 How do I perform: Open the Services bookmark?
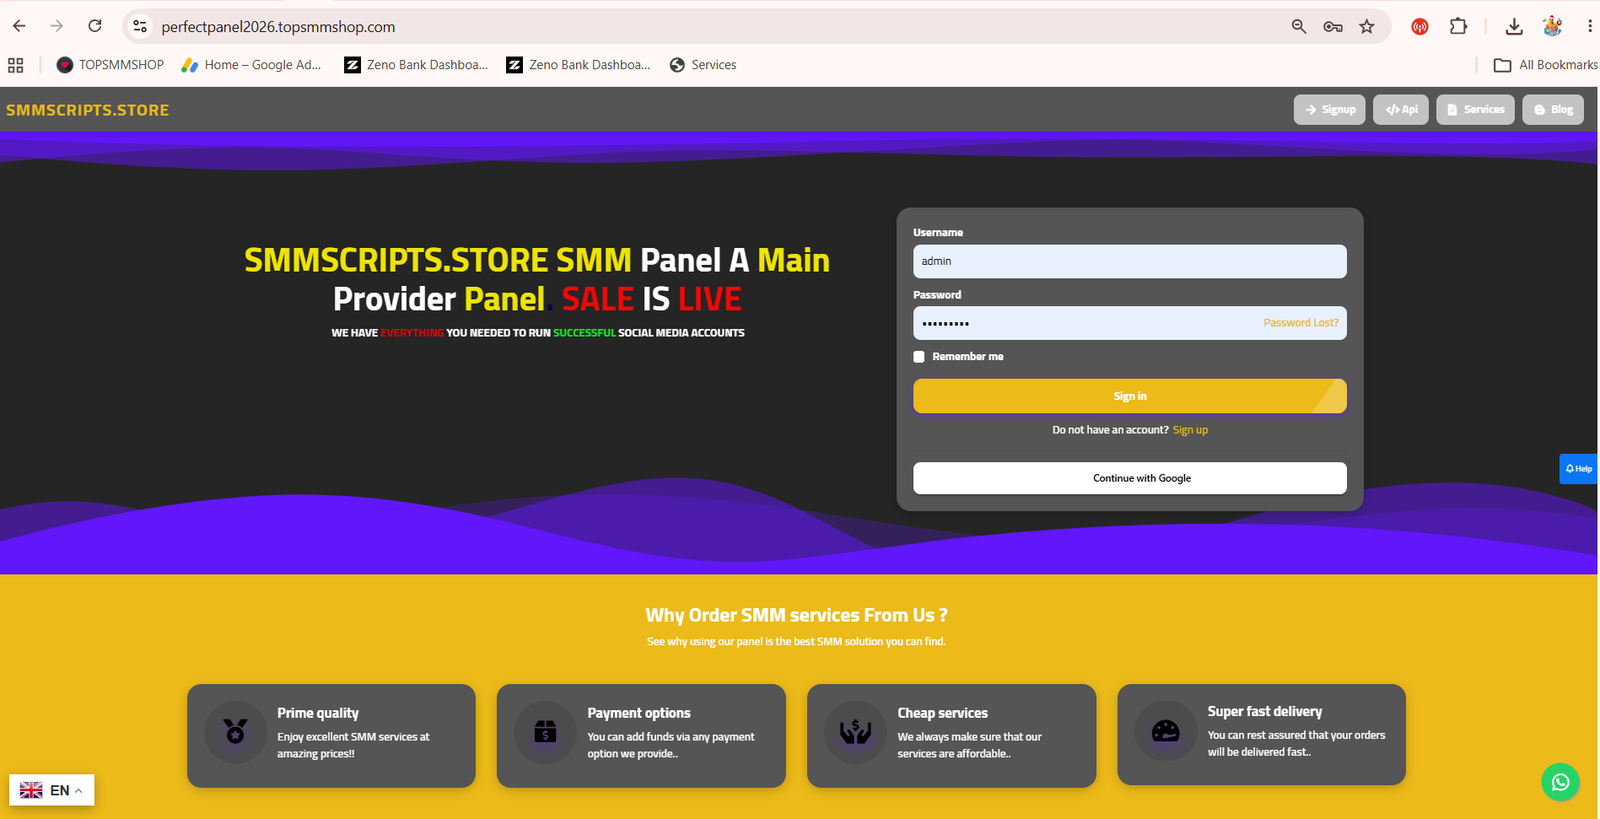click(703, 65)
